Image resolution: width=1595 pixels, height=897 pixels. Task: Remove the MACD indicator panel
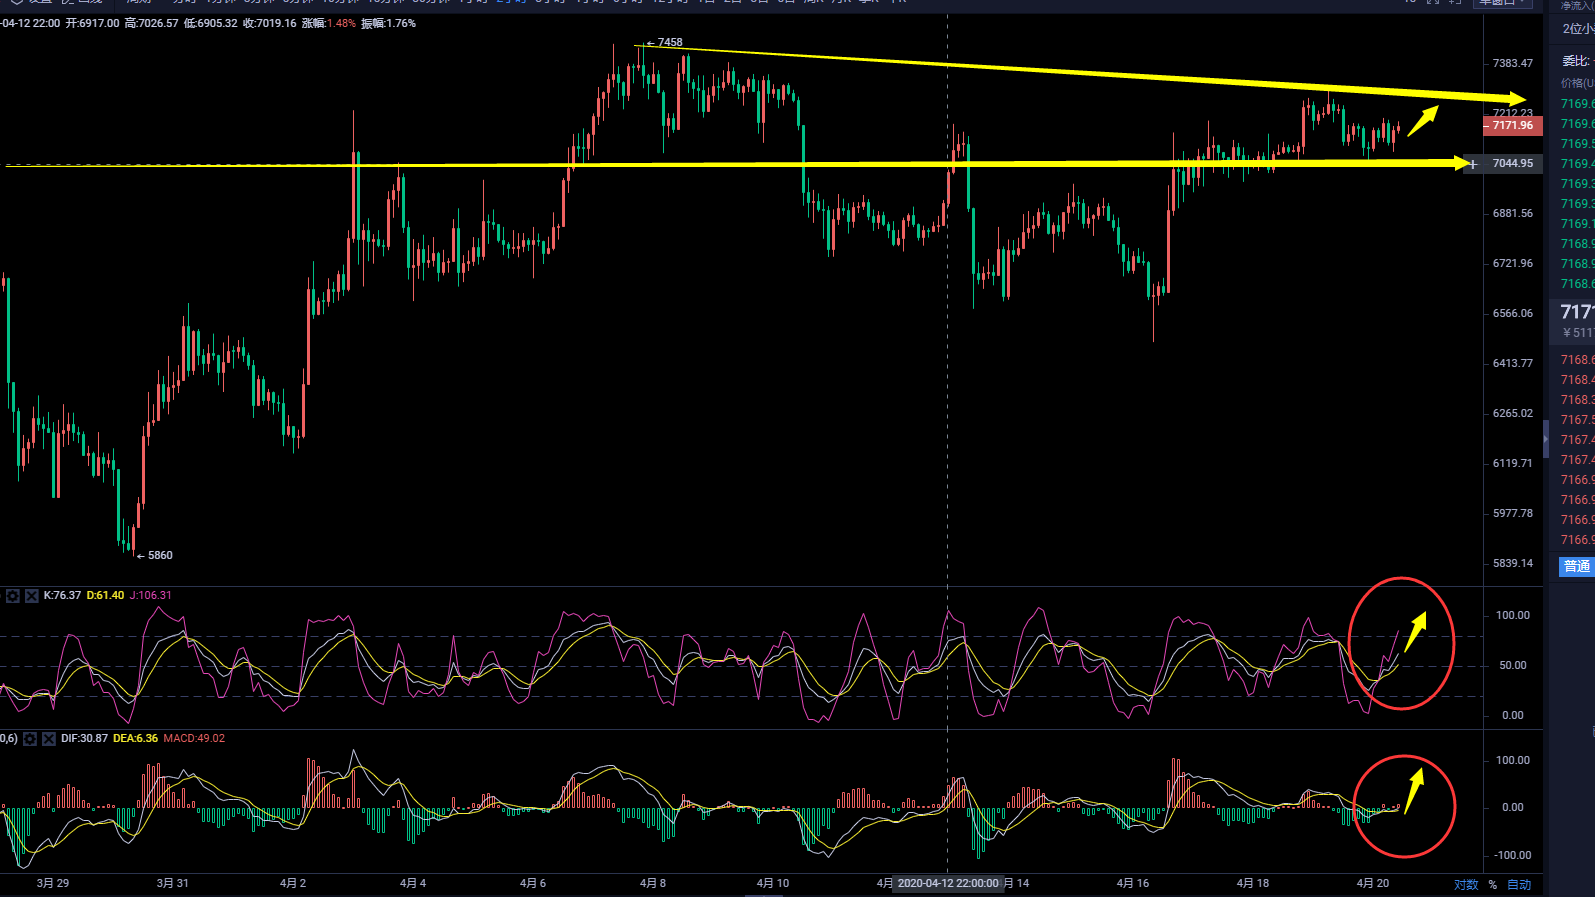(49, 739)
